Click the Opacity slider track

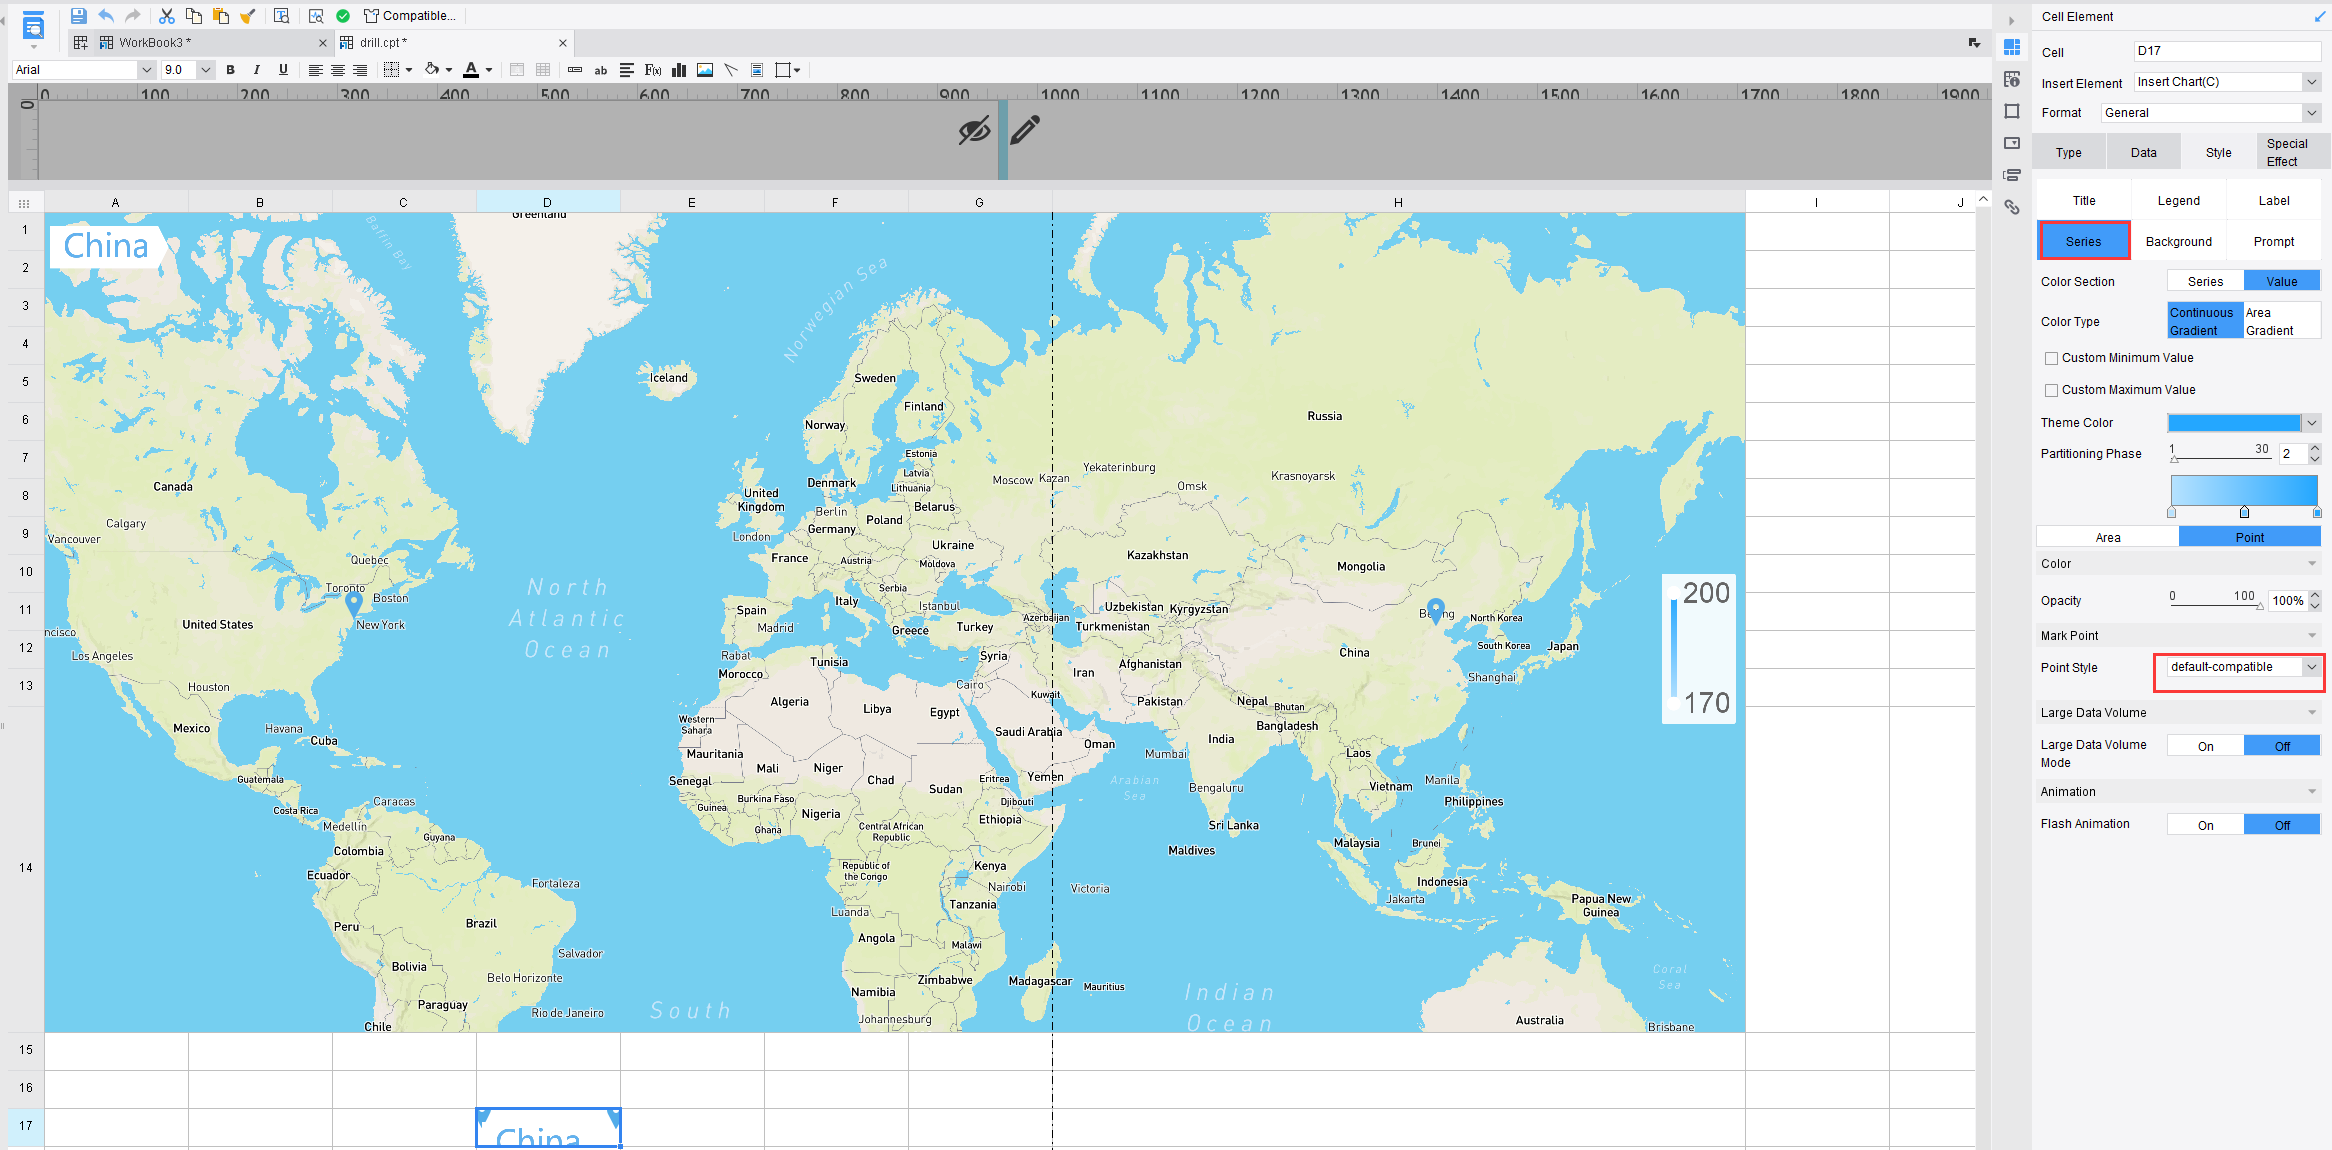click(2214, 605)
